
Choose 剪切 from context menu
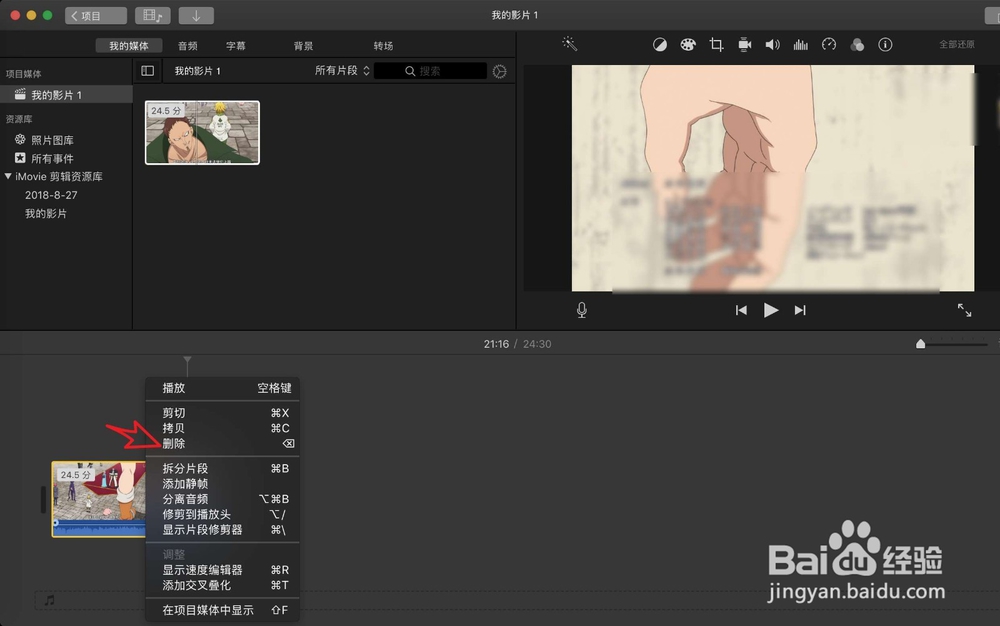click(x=222, y=413)
